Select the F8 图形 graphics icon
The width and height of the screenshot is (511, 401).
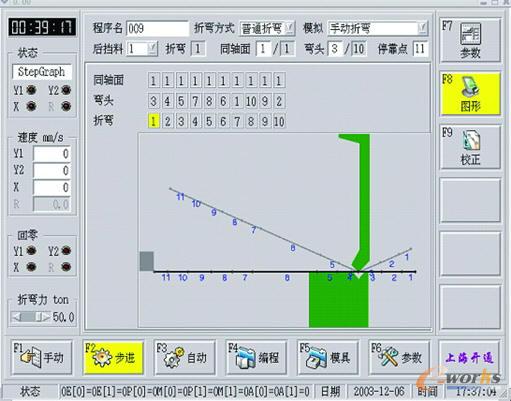click(470, 93)
